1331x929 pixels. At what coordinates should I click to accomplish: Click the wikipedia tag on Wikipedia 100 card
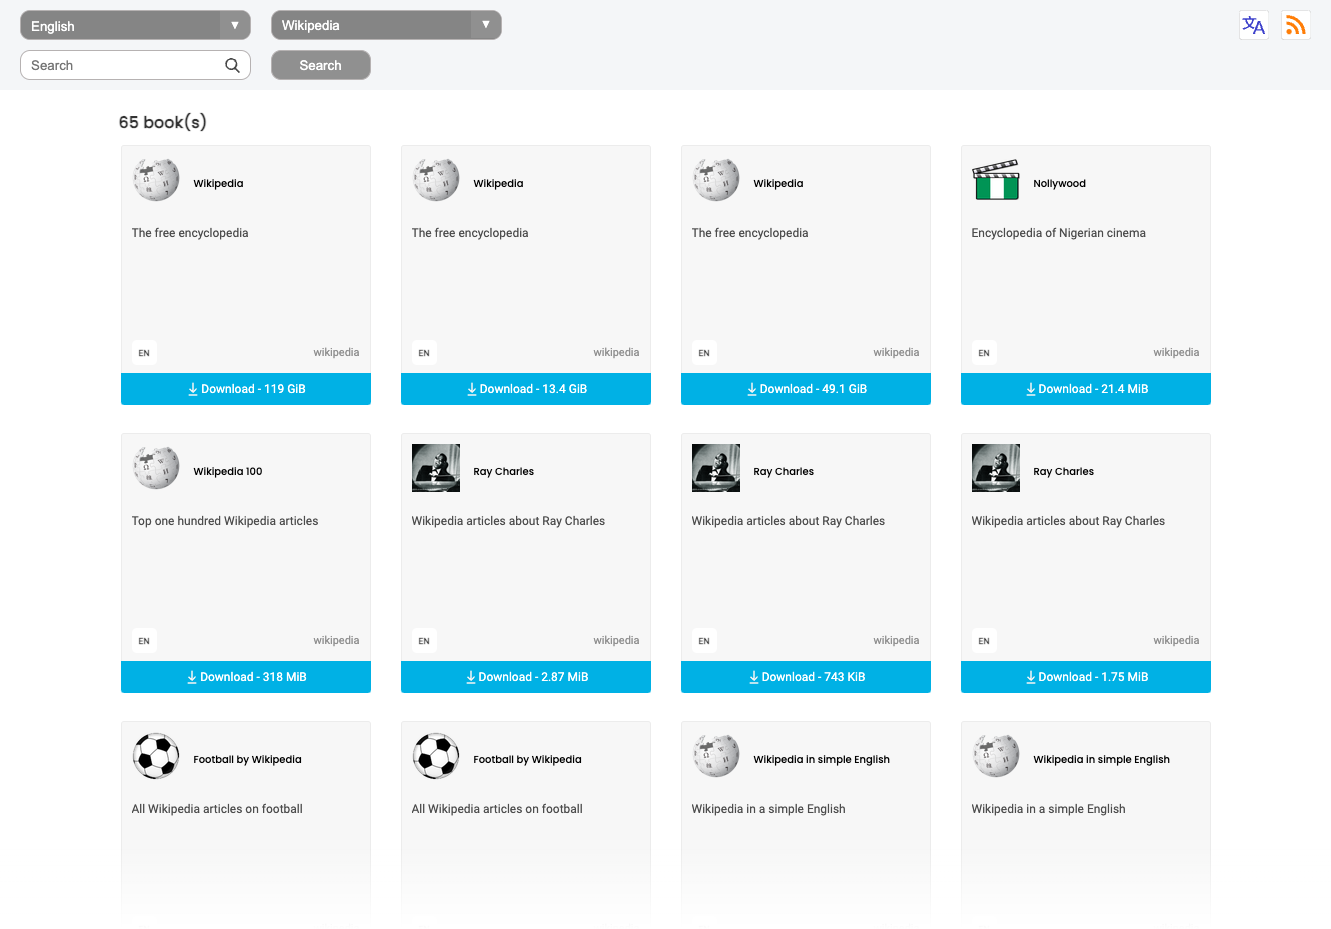pyautogui.click(x=336, y=640)
